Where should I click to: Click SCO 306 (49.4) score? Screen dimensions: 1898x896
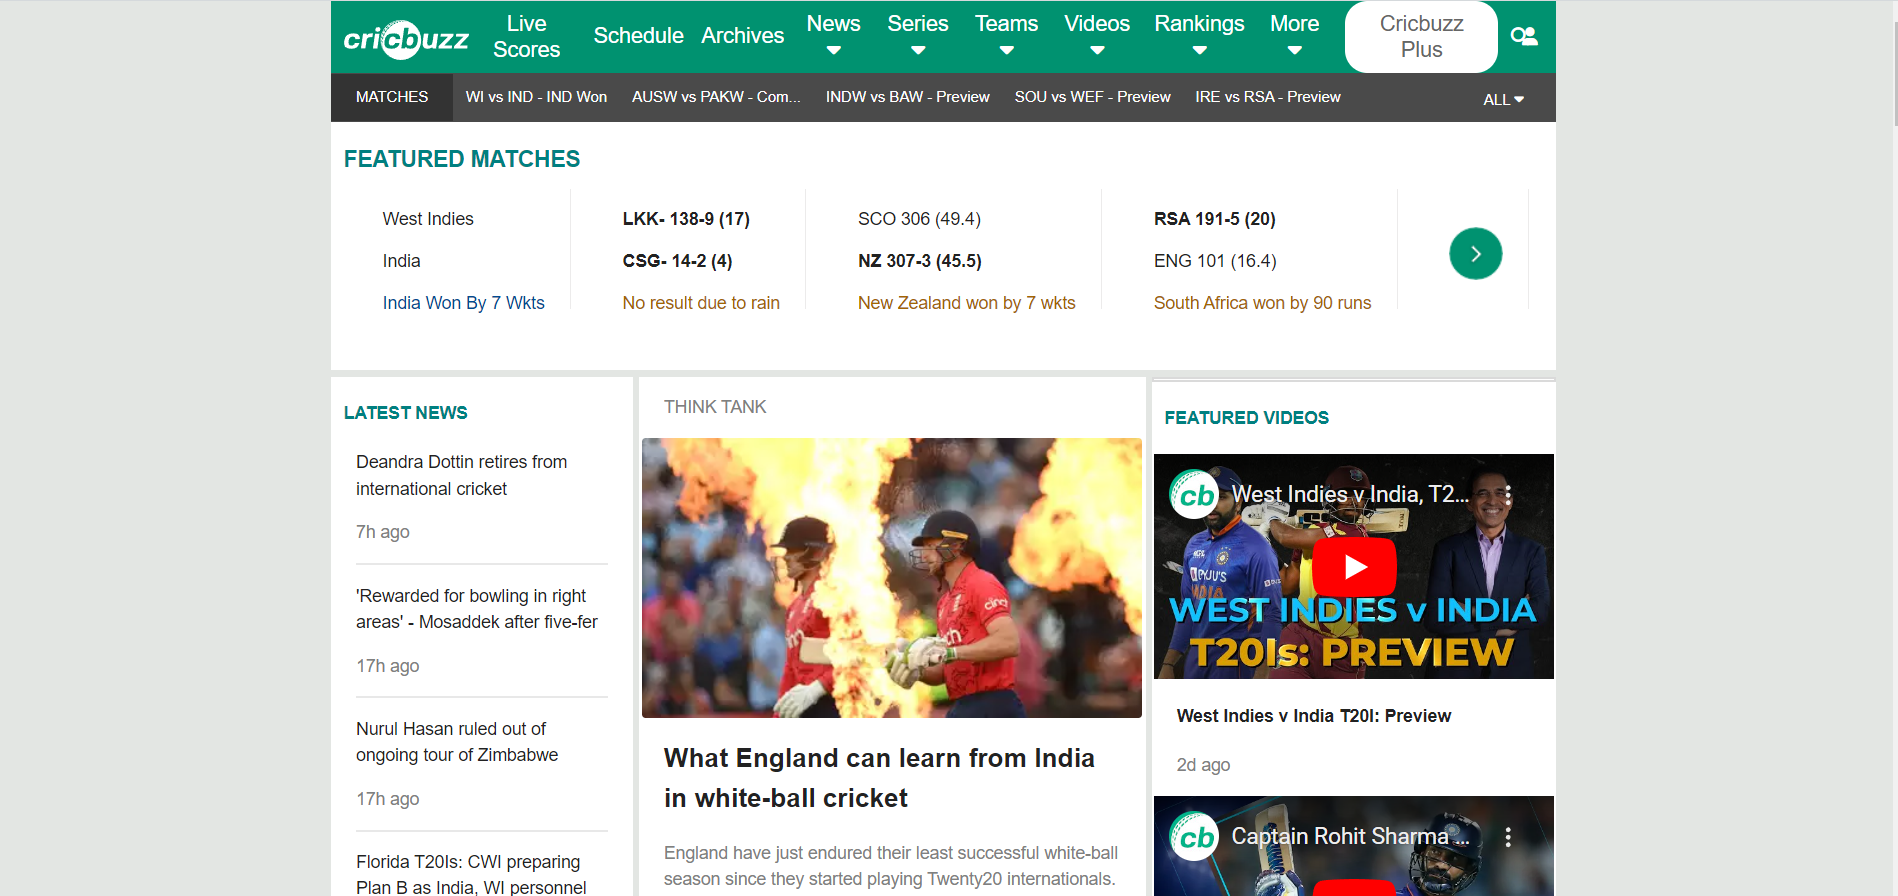[919, 219]
